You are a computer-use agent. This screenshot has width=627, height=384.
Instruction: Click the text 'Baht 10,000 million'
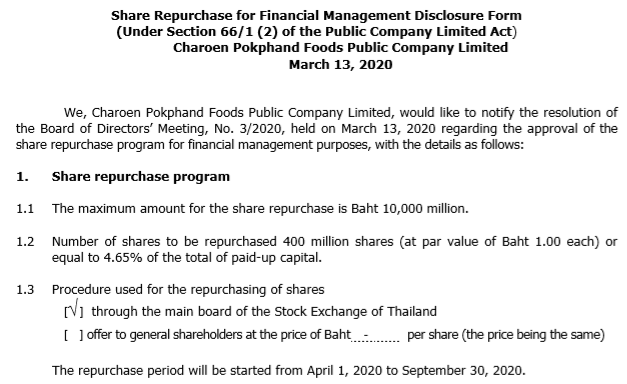click(408, 209)
